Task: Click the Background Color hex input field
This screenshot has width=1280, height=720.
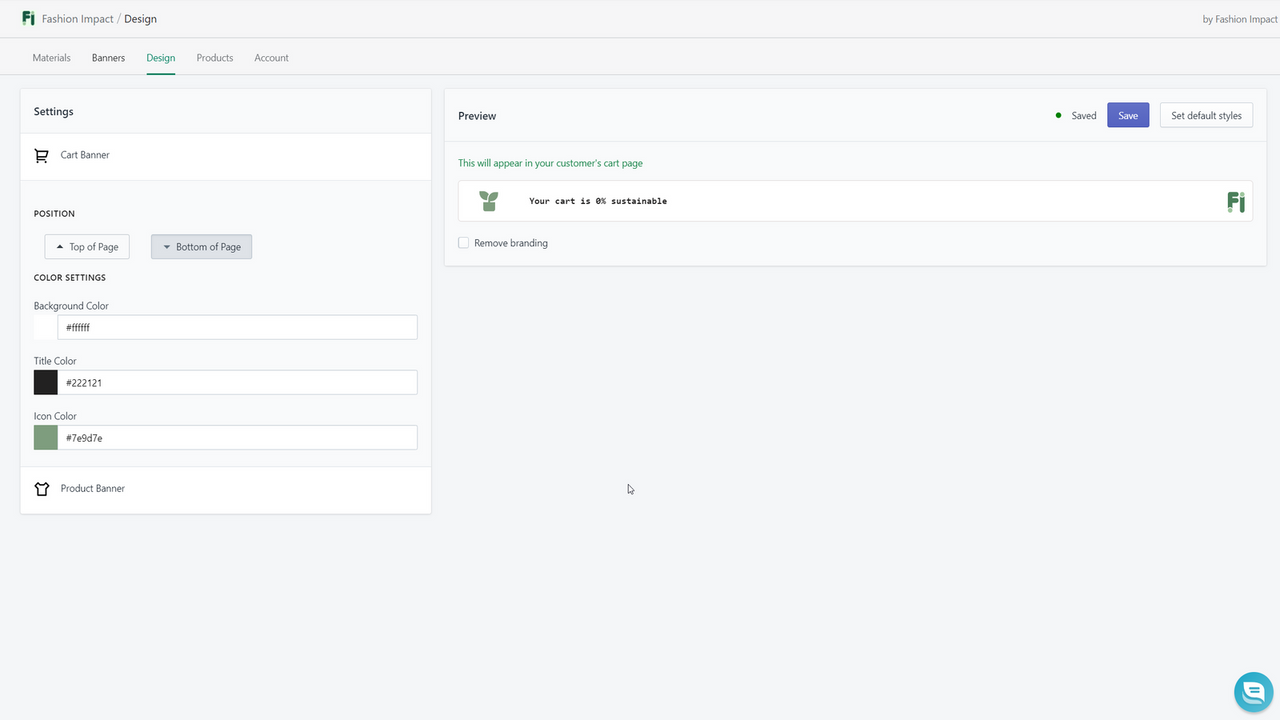Action: (237, 327)
